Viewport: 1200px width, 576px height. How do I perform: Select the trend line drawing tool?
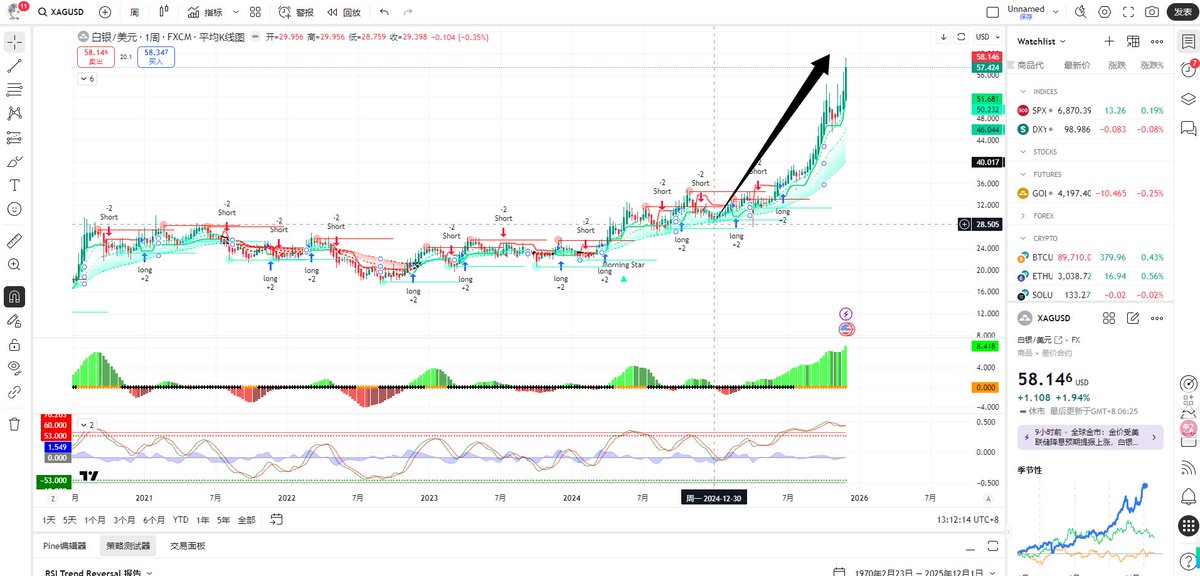pos(15,66)
